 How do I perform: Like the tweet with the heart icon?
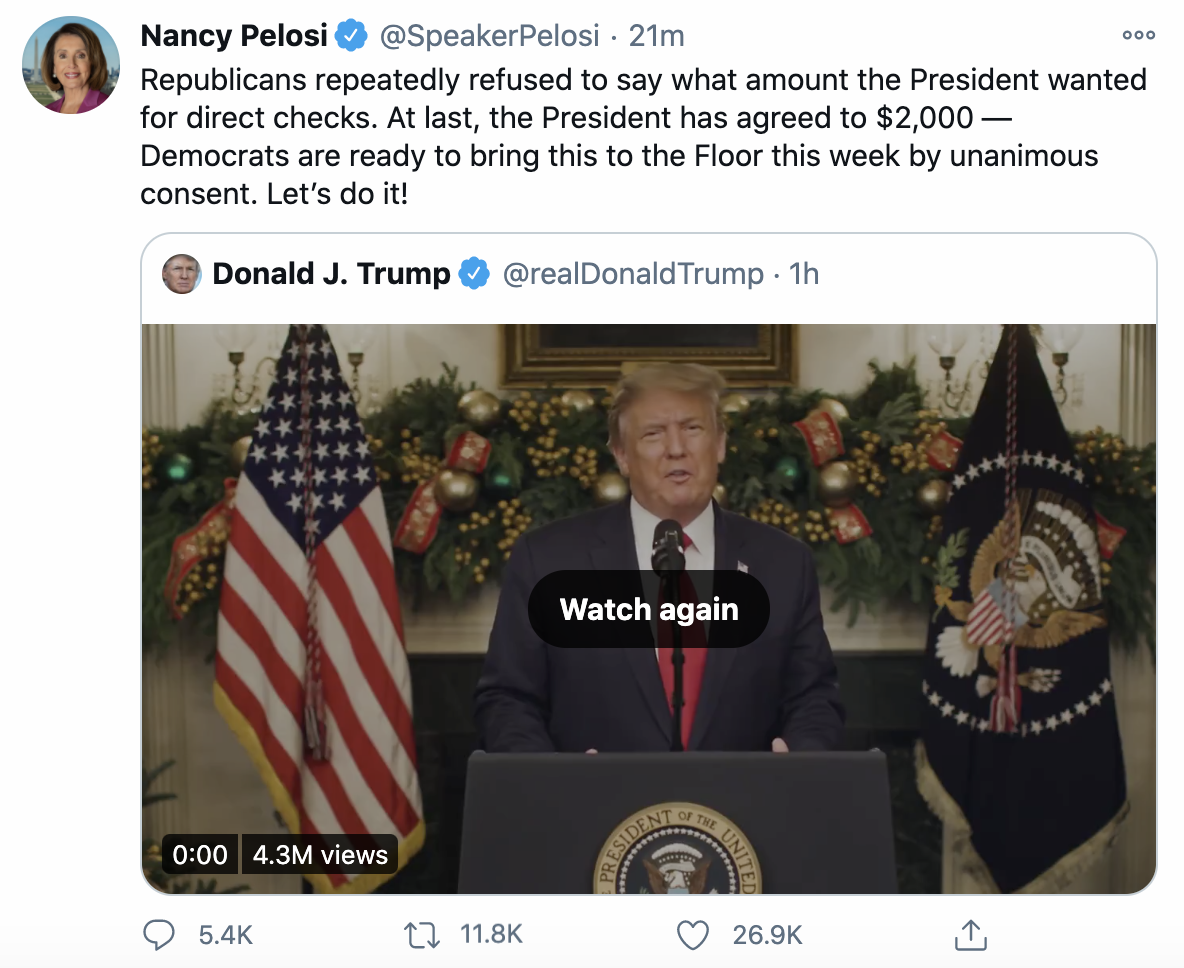(692, 935)
